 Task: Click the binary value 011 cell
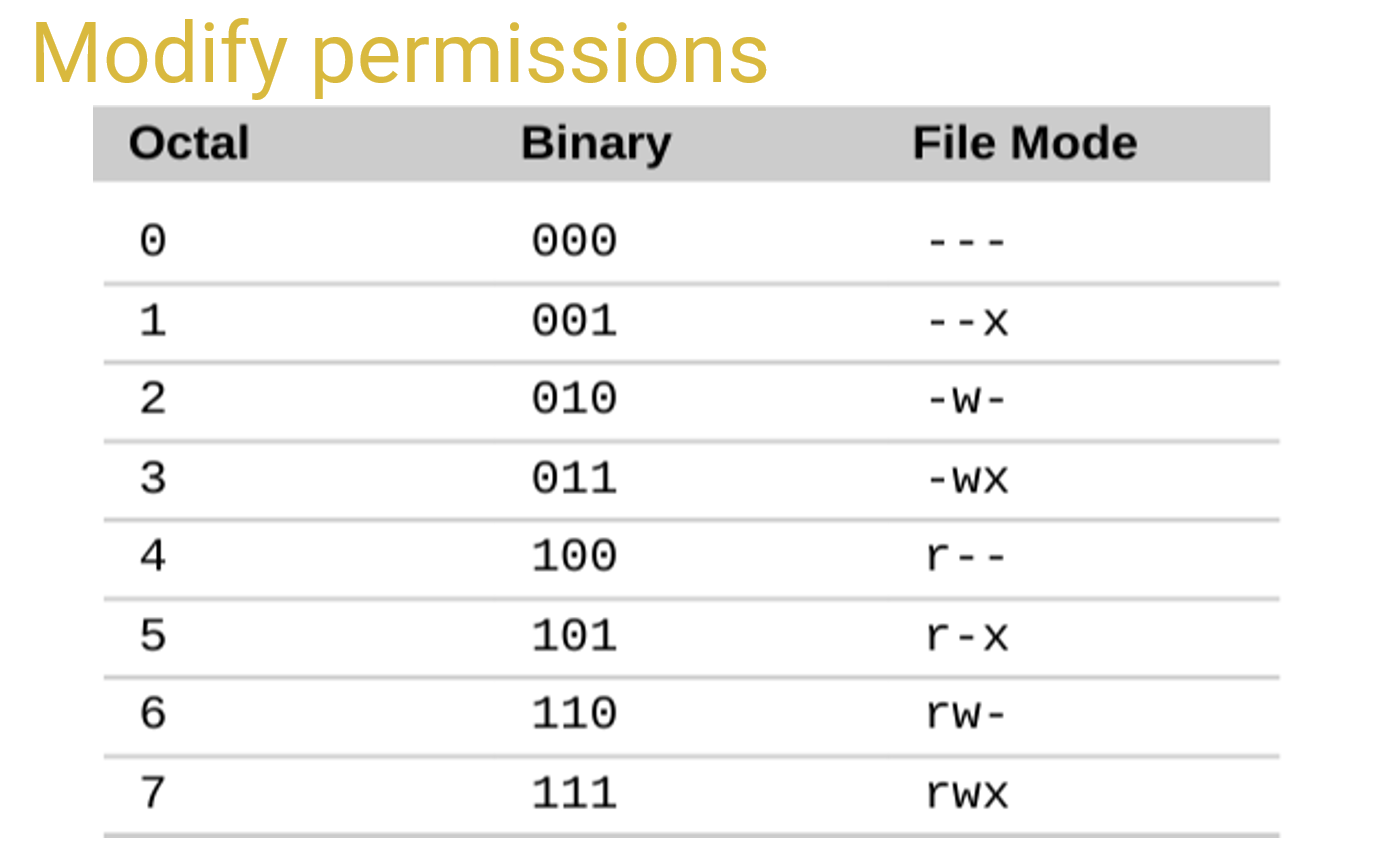574,478
